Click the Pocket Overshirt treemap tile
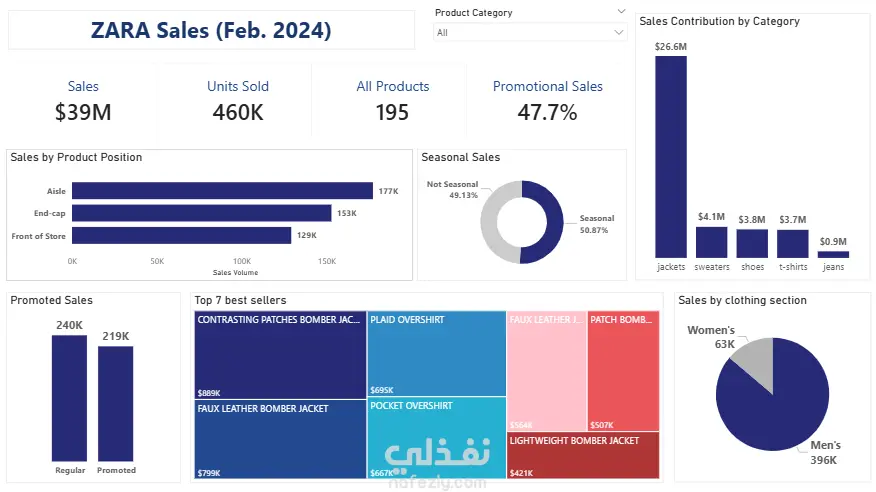The image size is (876, 492). (436, 438)
